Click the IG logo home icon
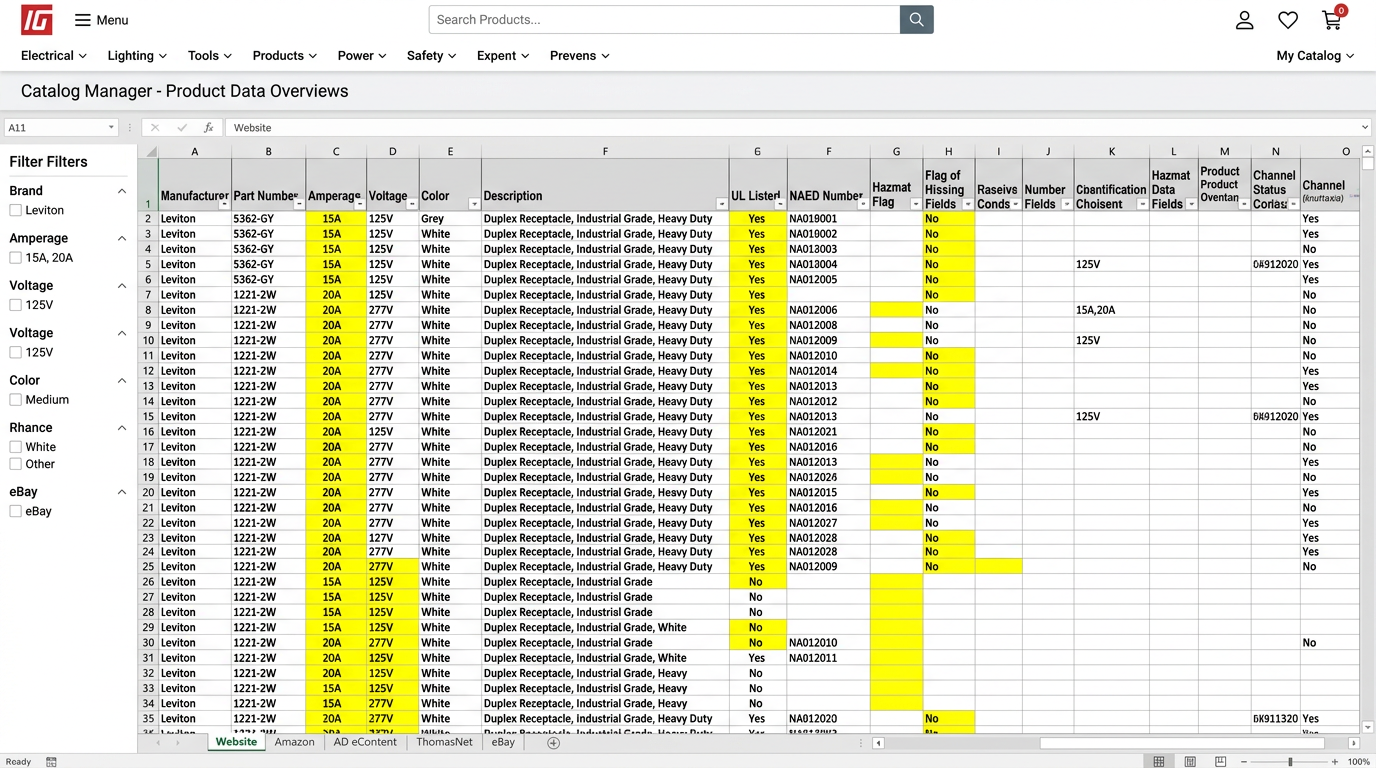Viewport: 1376px width, 768px height. click(37, 20)
